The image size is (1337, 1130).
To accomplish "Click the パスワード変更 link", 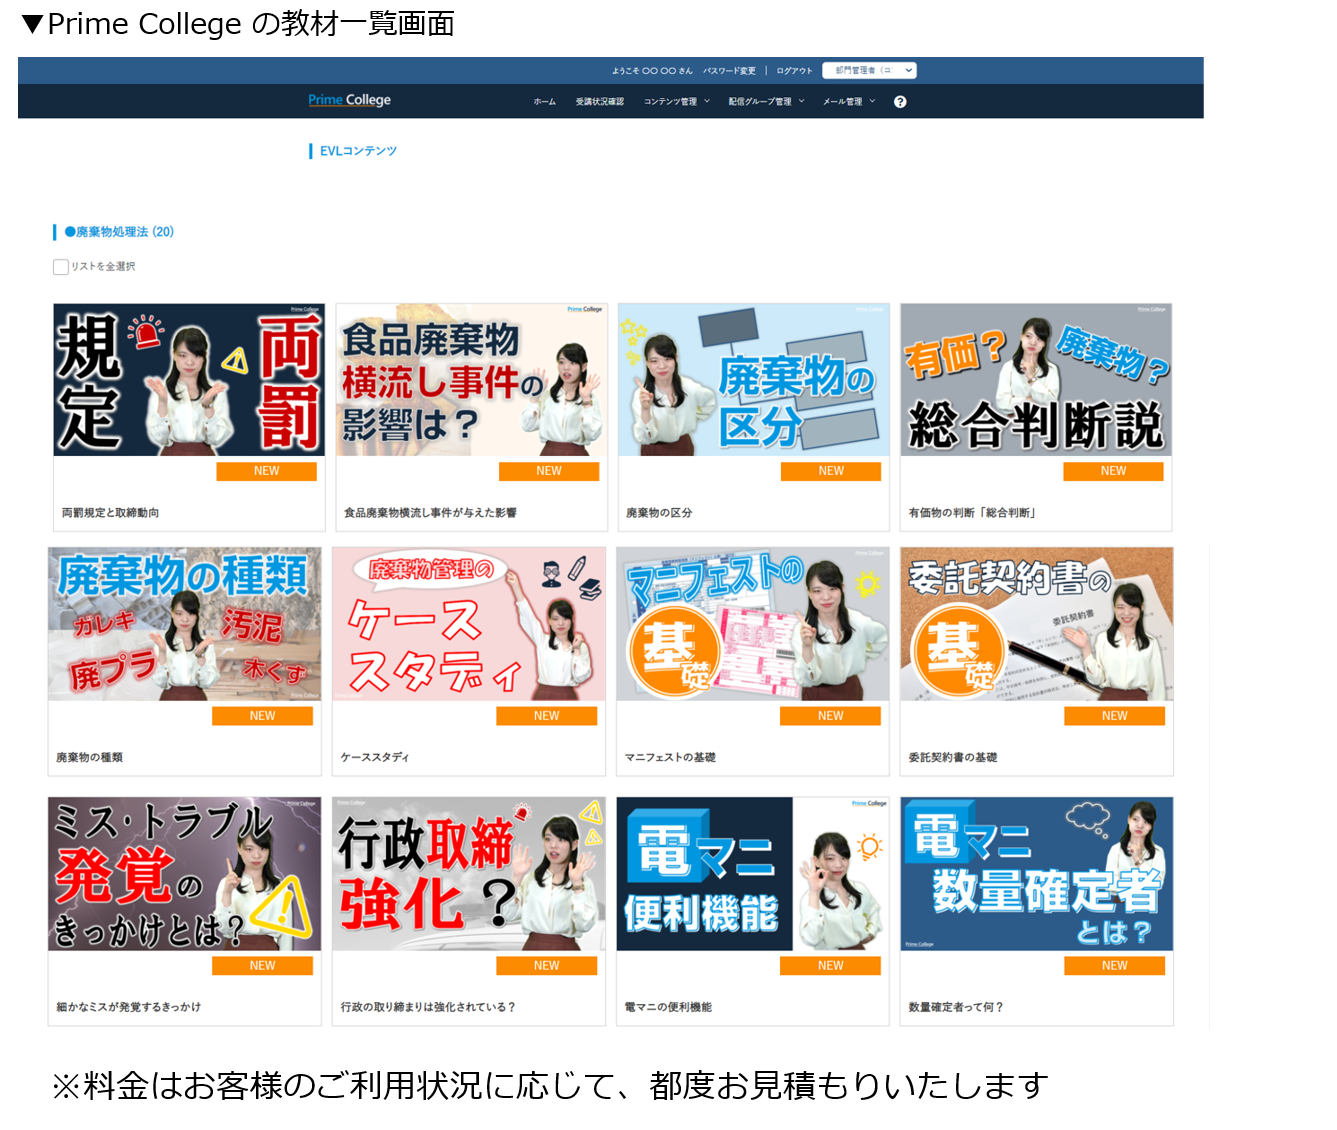I will click(729, 71).
